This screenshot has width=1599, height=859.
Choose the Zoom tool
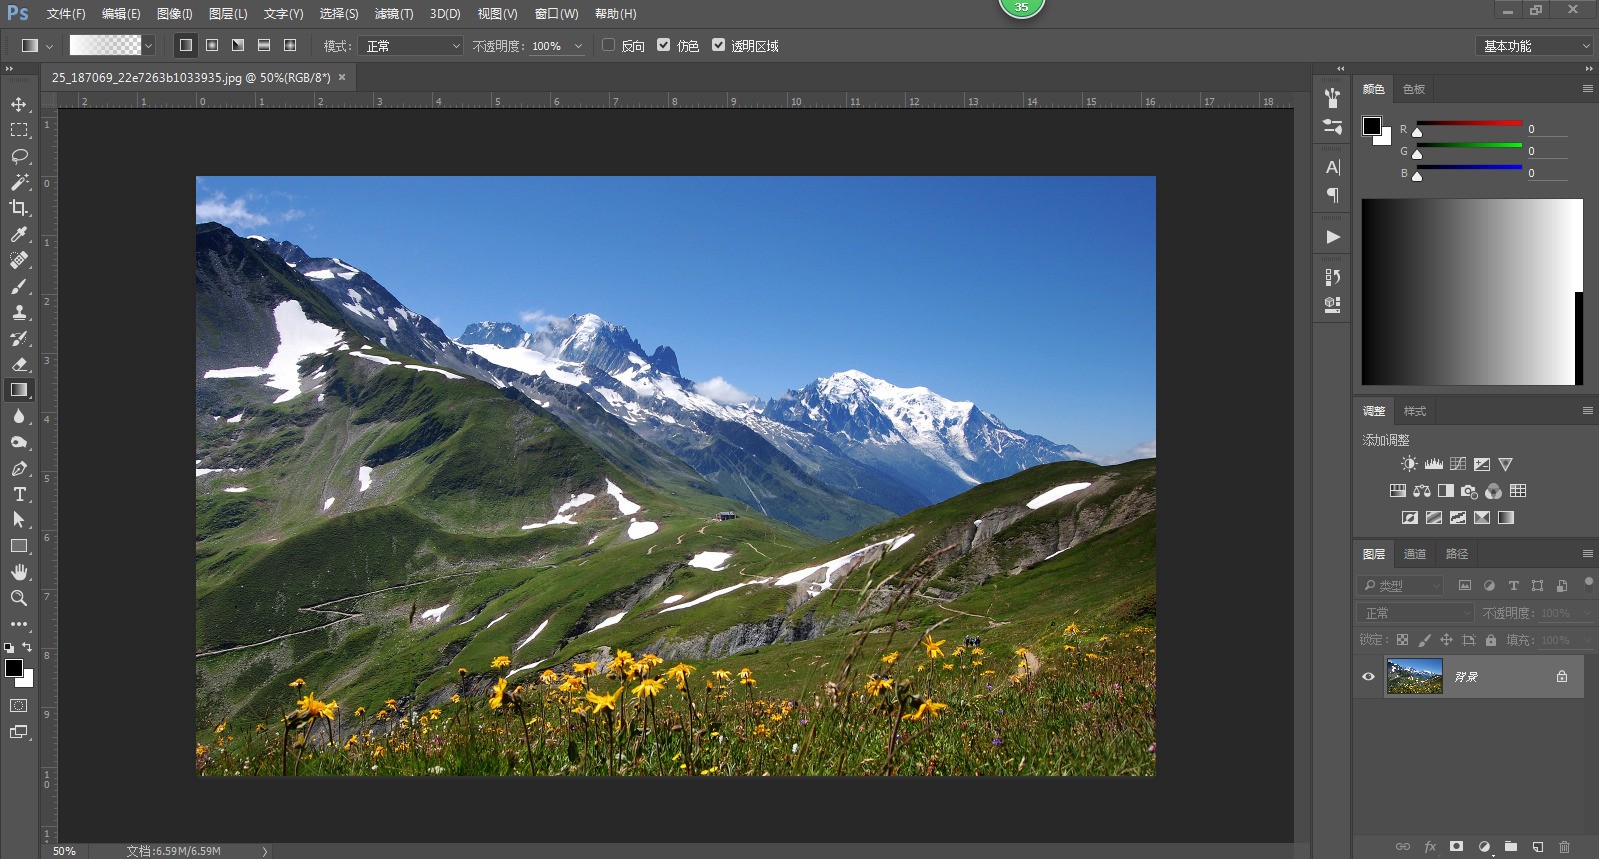tap(19, 598)
